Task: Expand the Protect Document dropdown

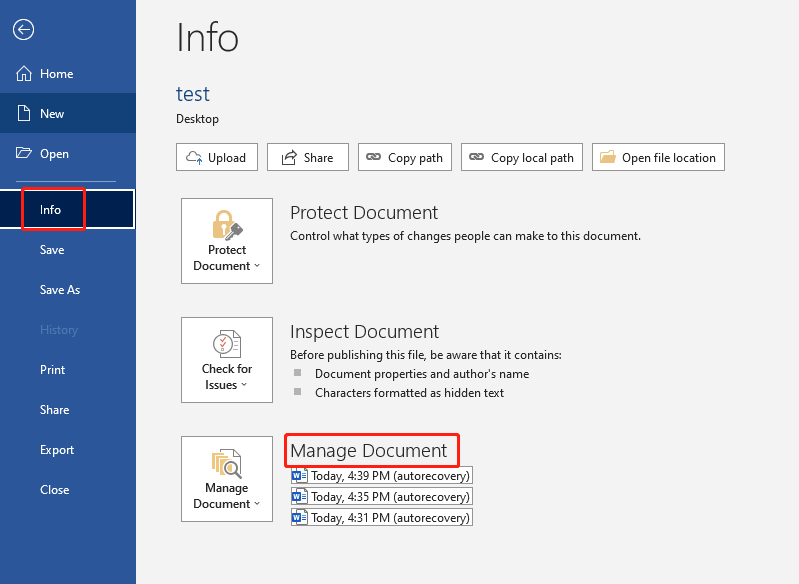Action: [x=226, y=241]
